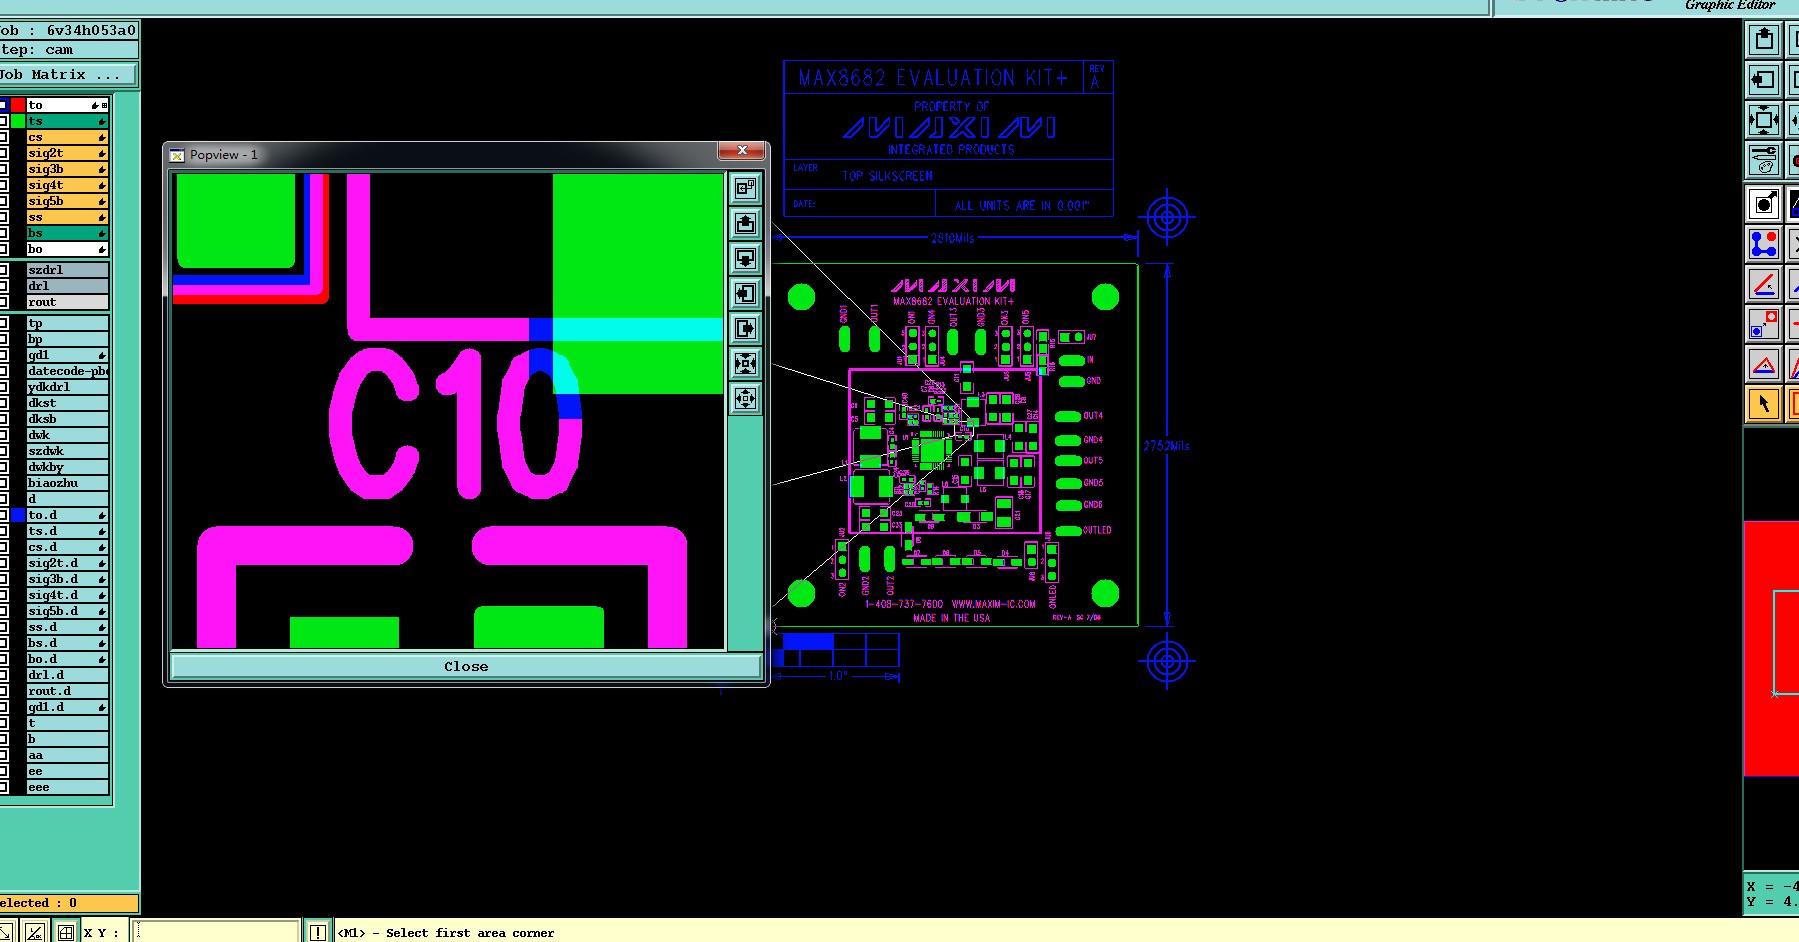Close the Popview window with Close button
The image size is (1799, 942).
tap(466, 666)
